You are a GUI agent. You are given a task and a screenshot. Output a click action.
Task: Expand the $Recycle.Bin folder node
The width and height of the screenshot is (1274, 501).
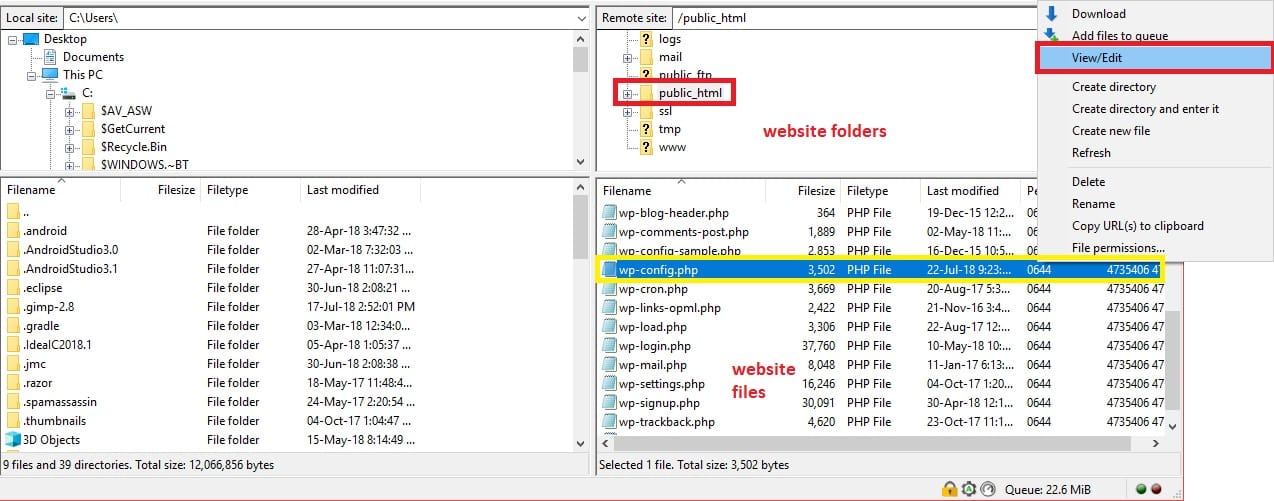[69, 147]
